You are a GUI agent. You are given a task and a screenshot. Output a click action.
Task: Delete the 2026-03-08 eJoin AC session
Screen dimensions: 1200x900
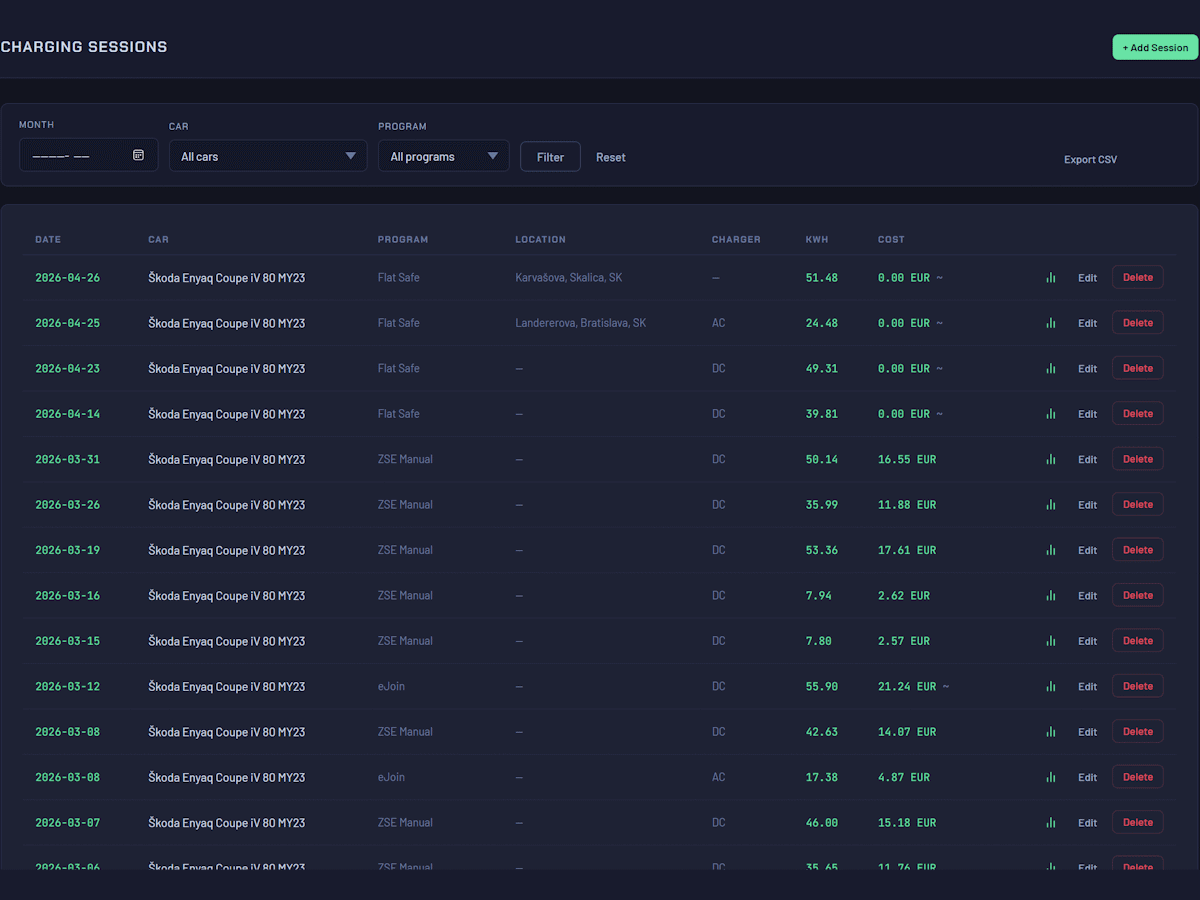(x=1137, y=777)
